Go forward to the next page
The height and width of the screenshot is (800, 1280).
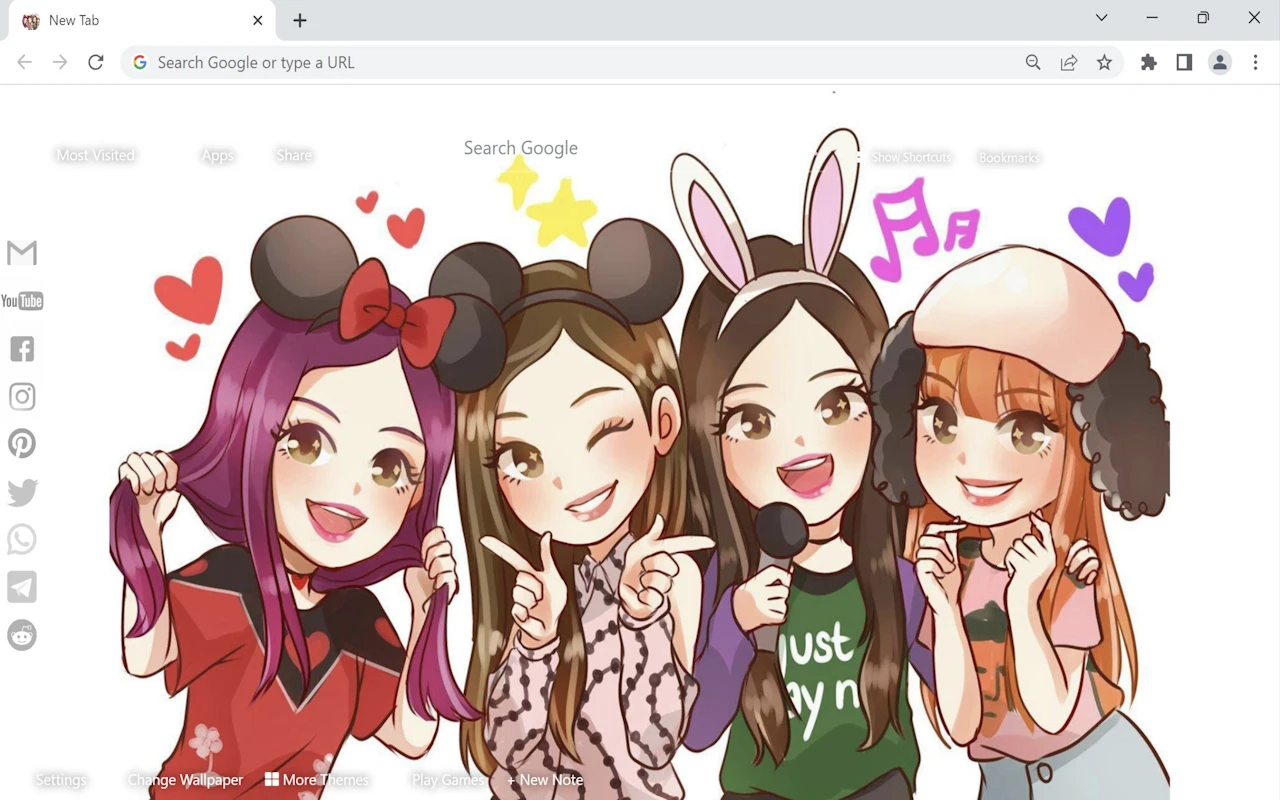coord(60,62)
